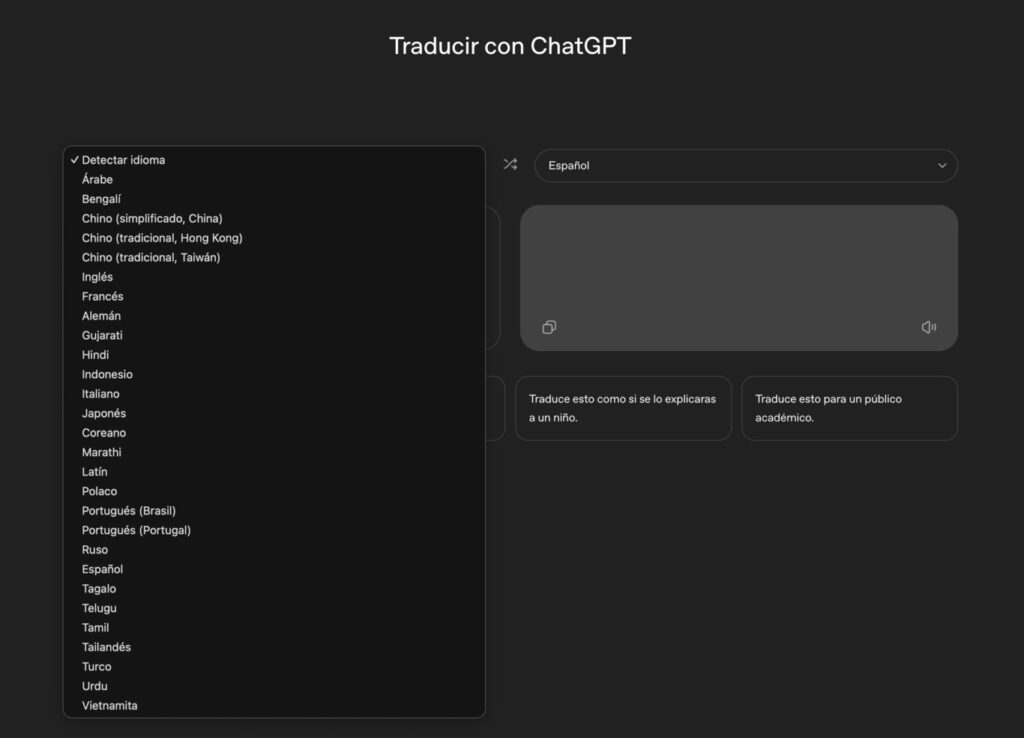Select Portugués (Portugal) language
The width and height of the screenshot is (1024, 738).
[x=136, y=530]
